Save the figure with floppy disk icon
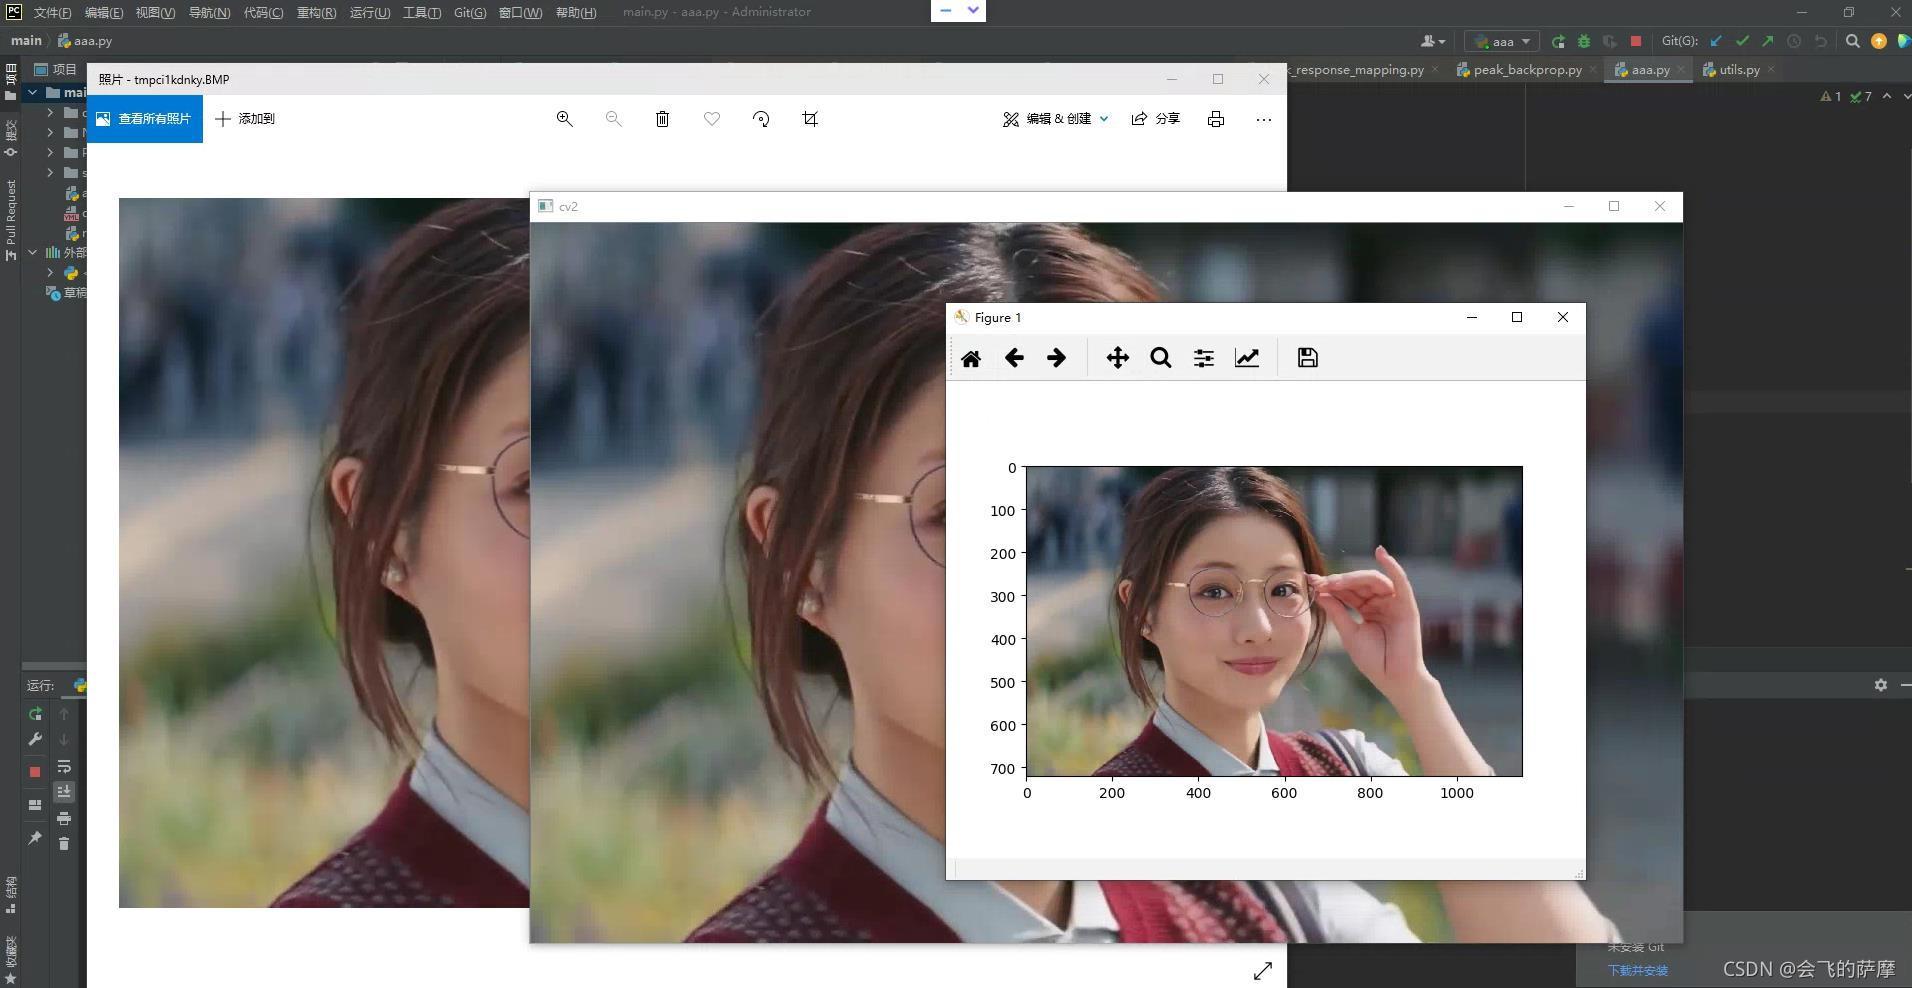The height and width of the screenshot is (988, 1912). coord(1307,358)
